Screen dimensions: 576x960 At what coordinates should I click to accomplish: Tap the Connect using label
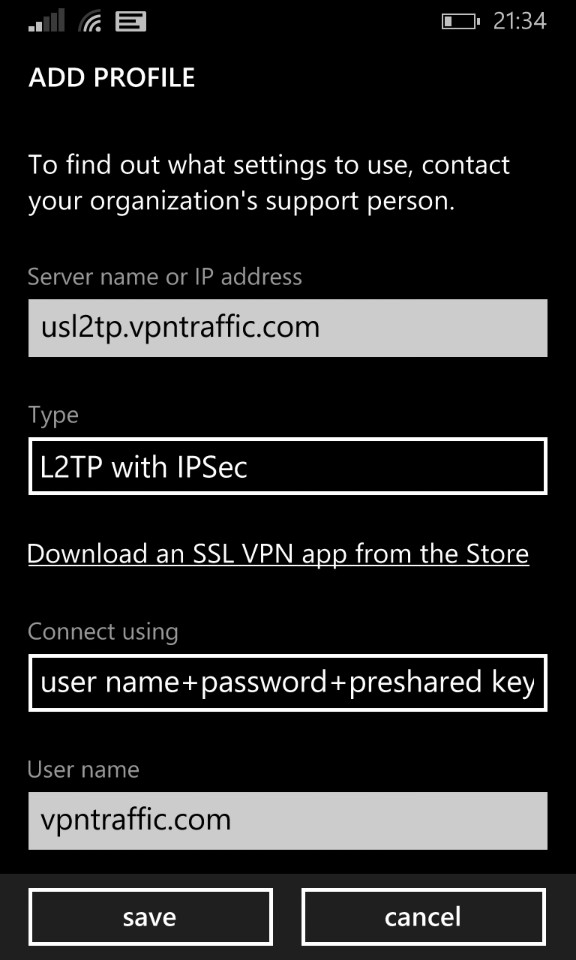(103, 632)
